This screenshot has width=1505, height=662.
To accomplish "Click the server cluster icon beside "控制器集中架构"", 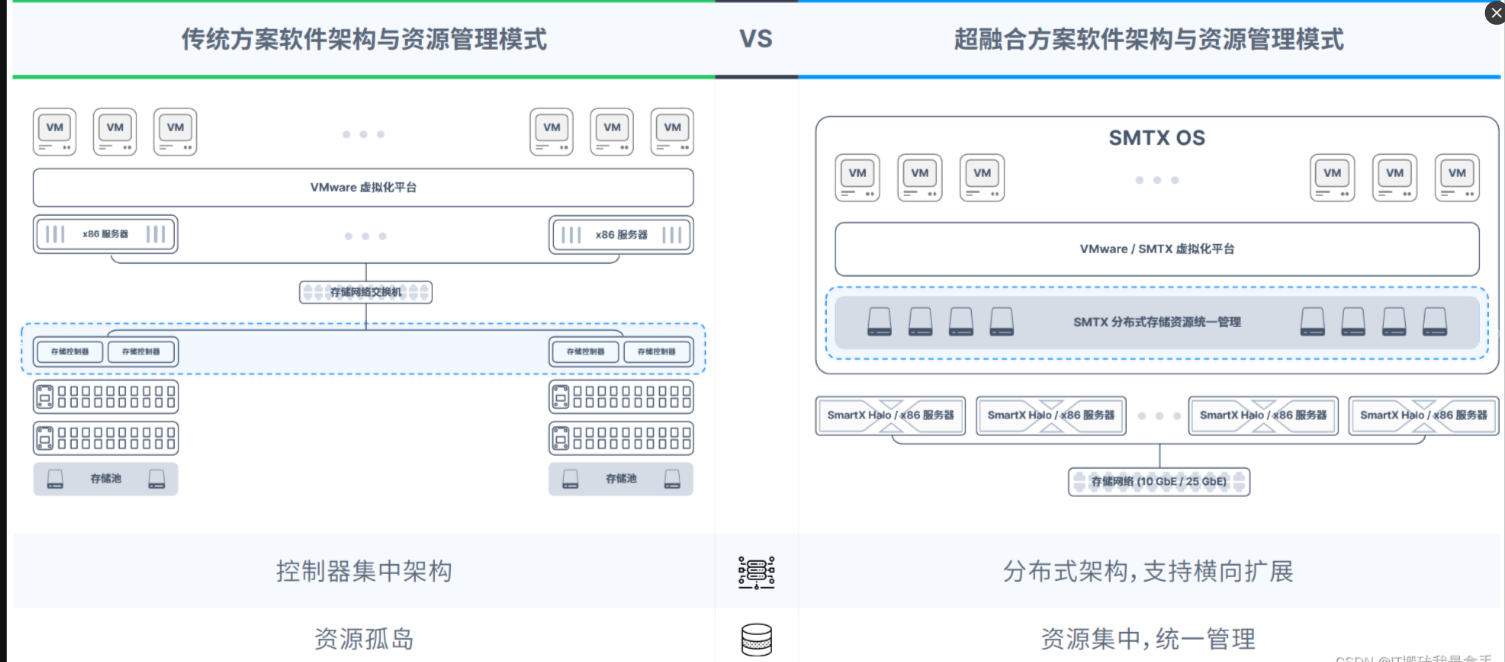I will tap(757, 572).
